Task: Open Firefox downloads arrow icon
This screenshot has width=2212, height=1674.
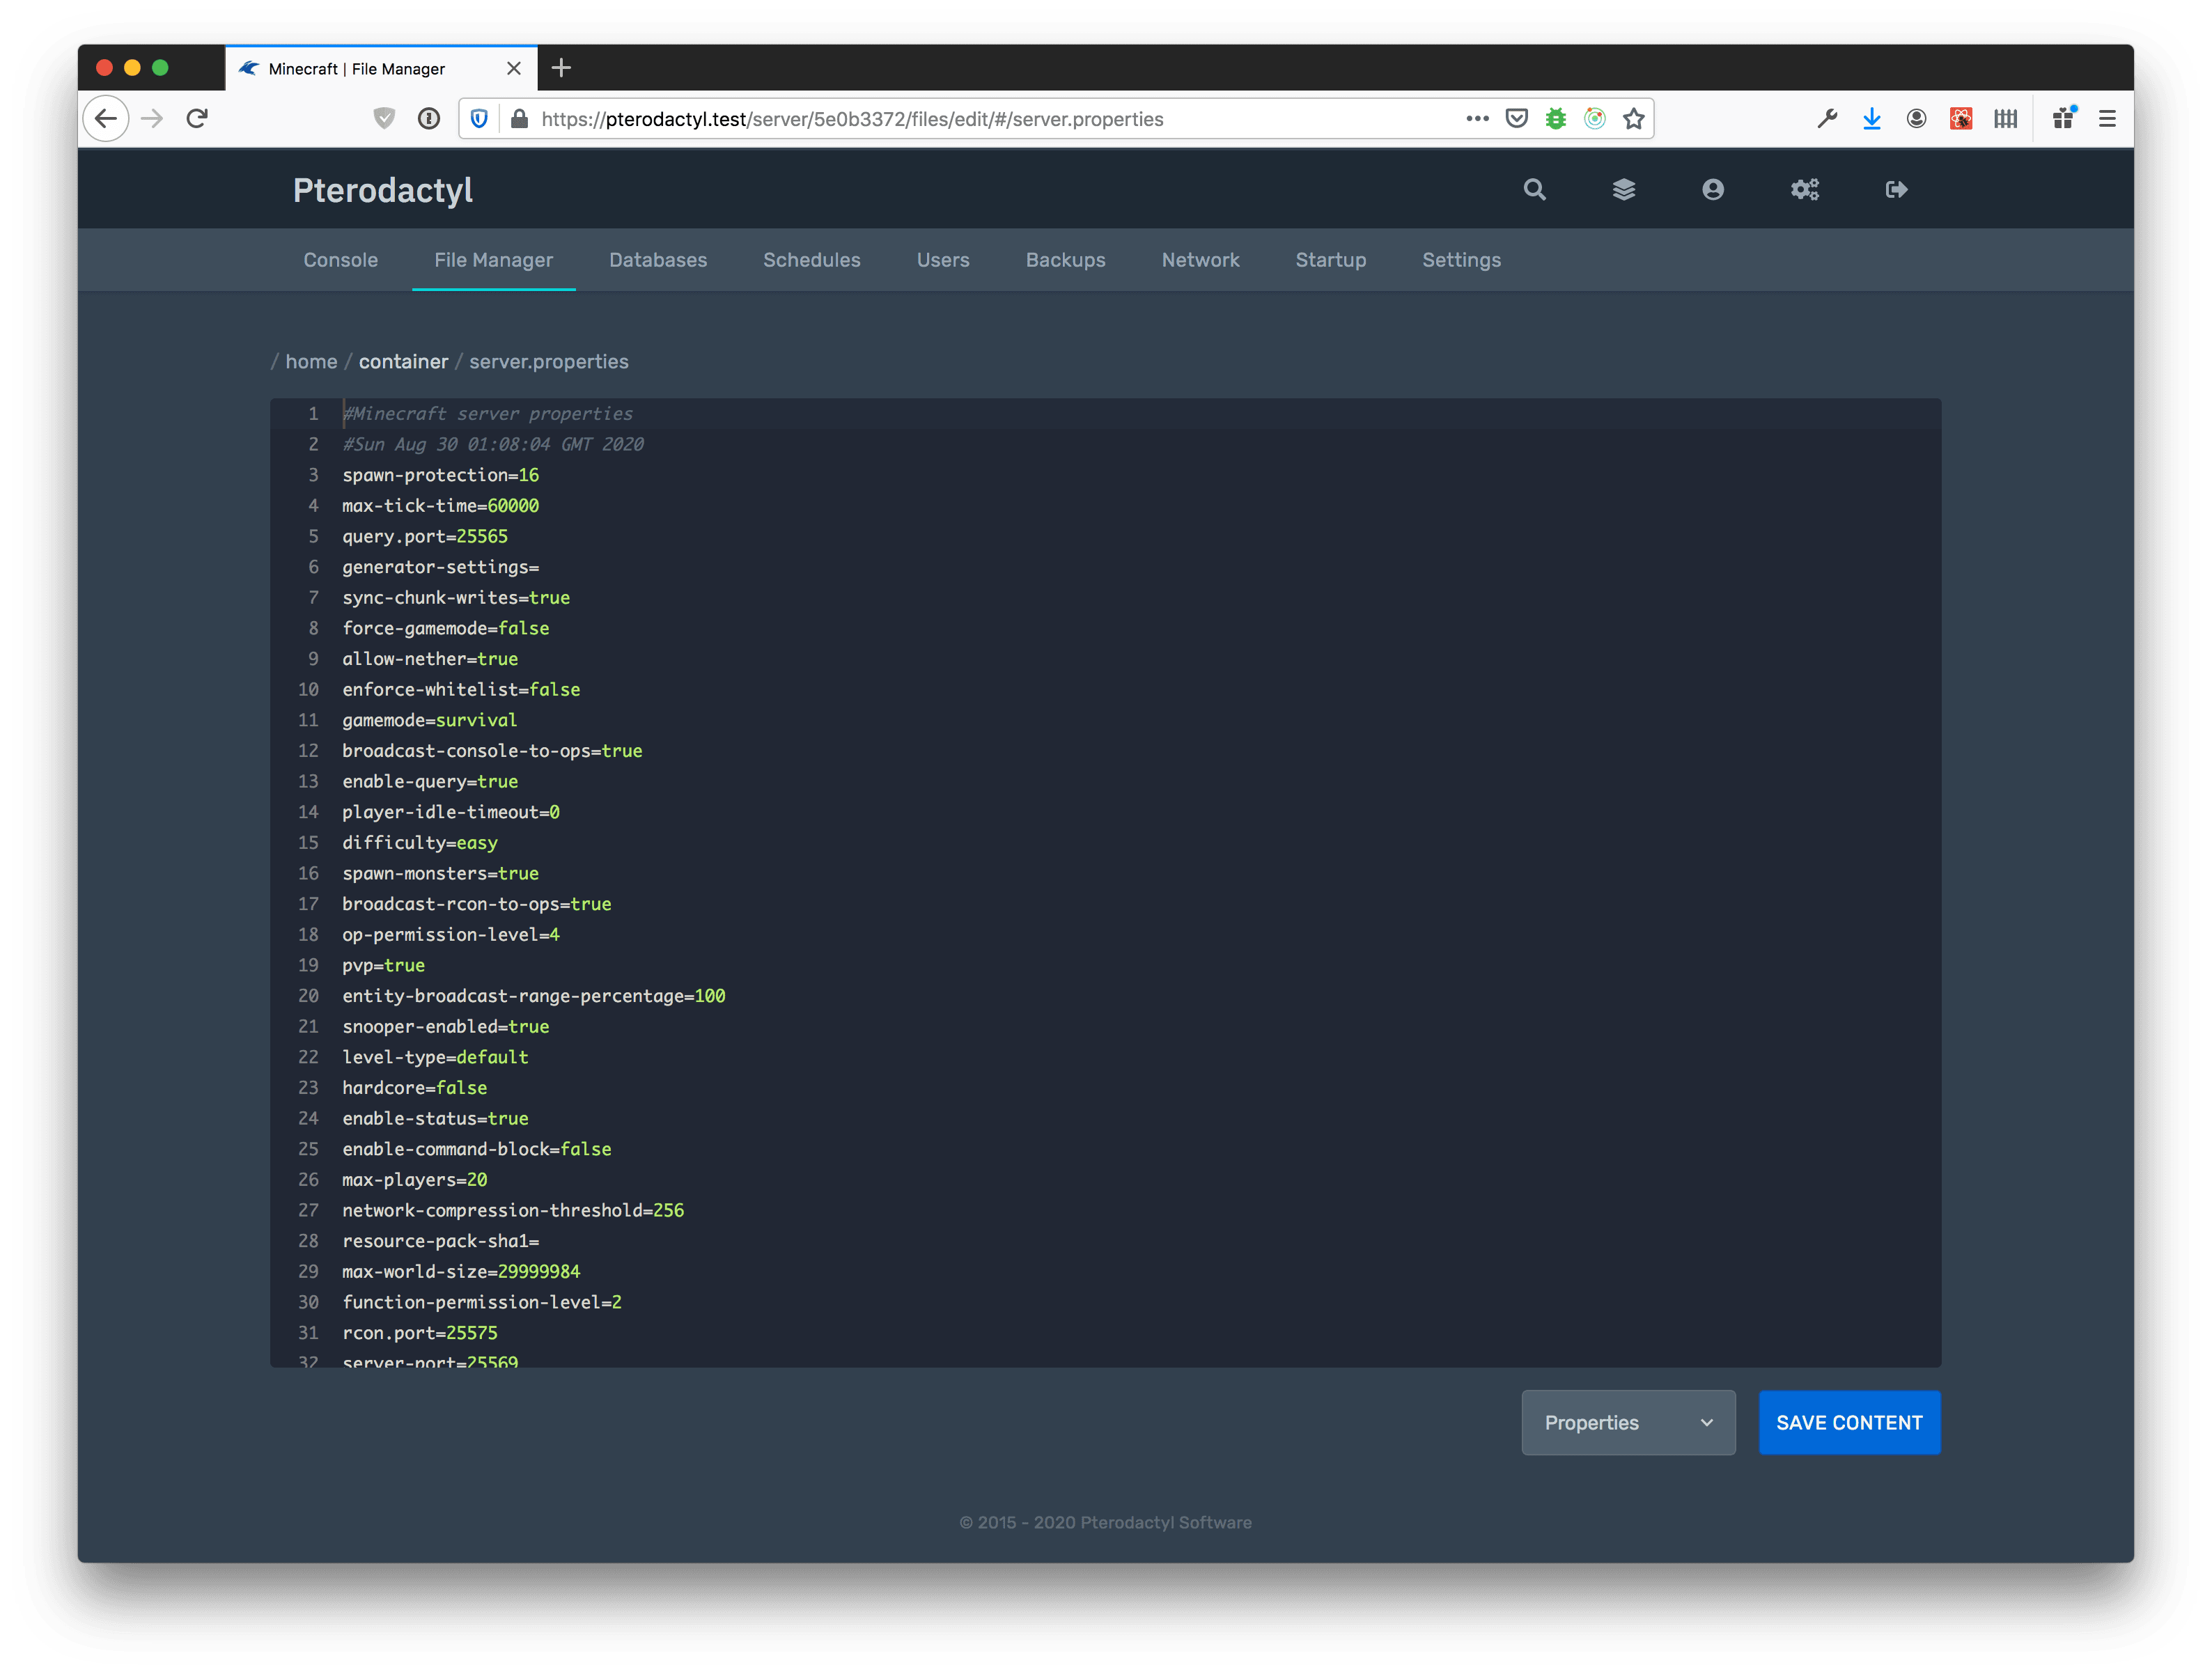Action: [1872, 119]
